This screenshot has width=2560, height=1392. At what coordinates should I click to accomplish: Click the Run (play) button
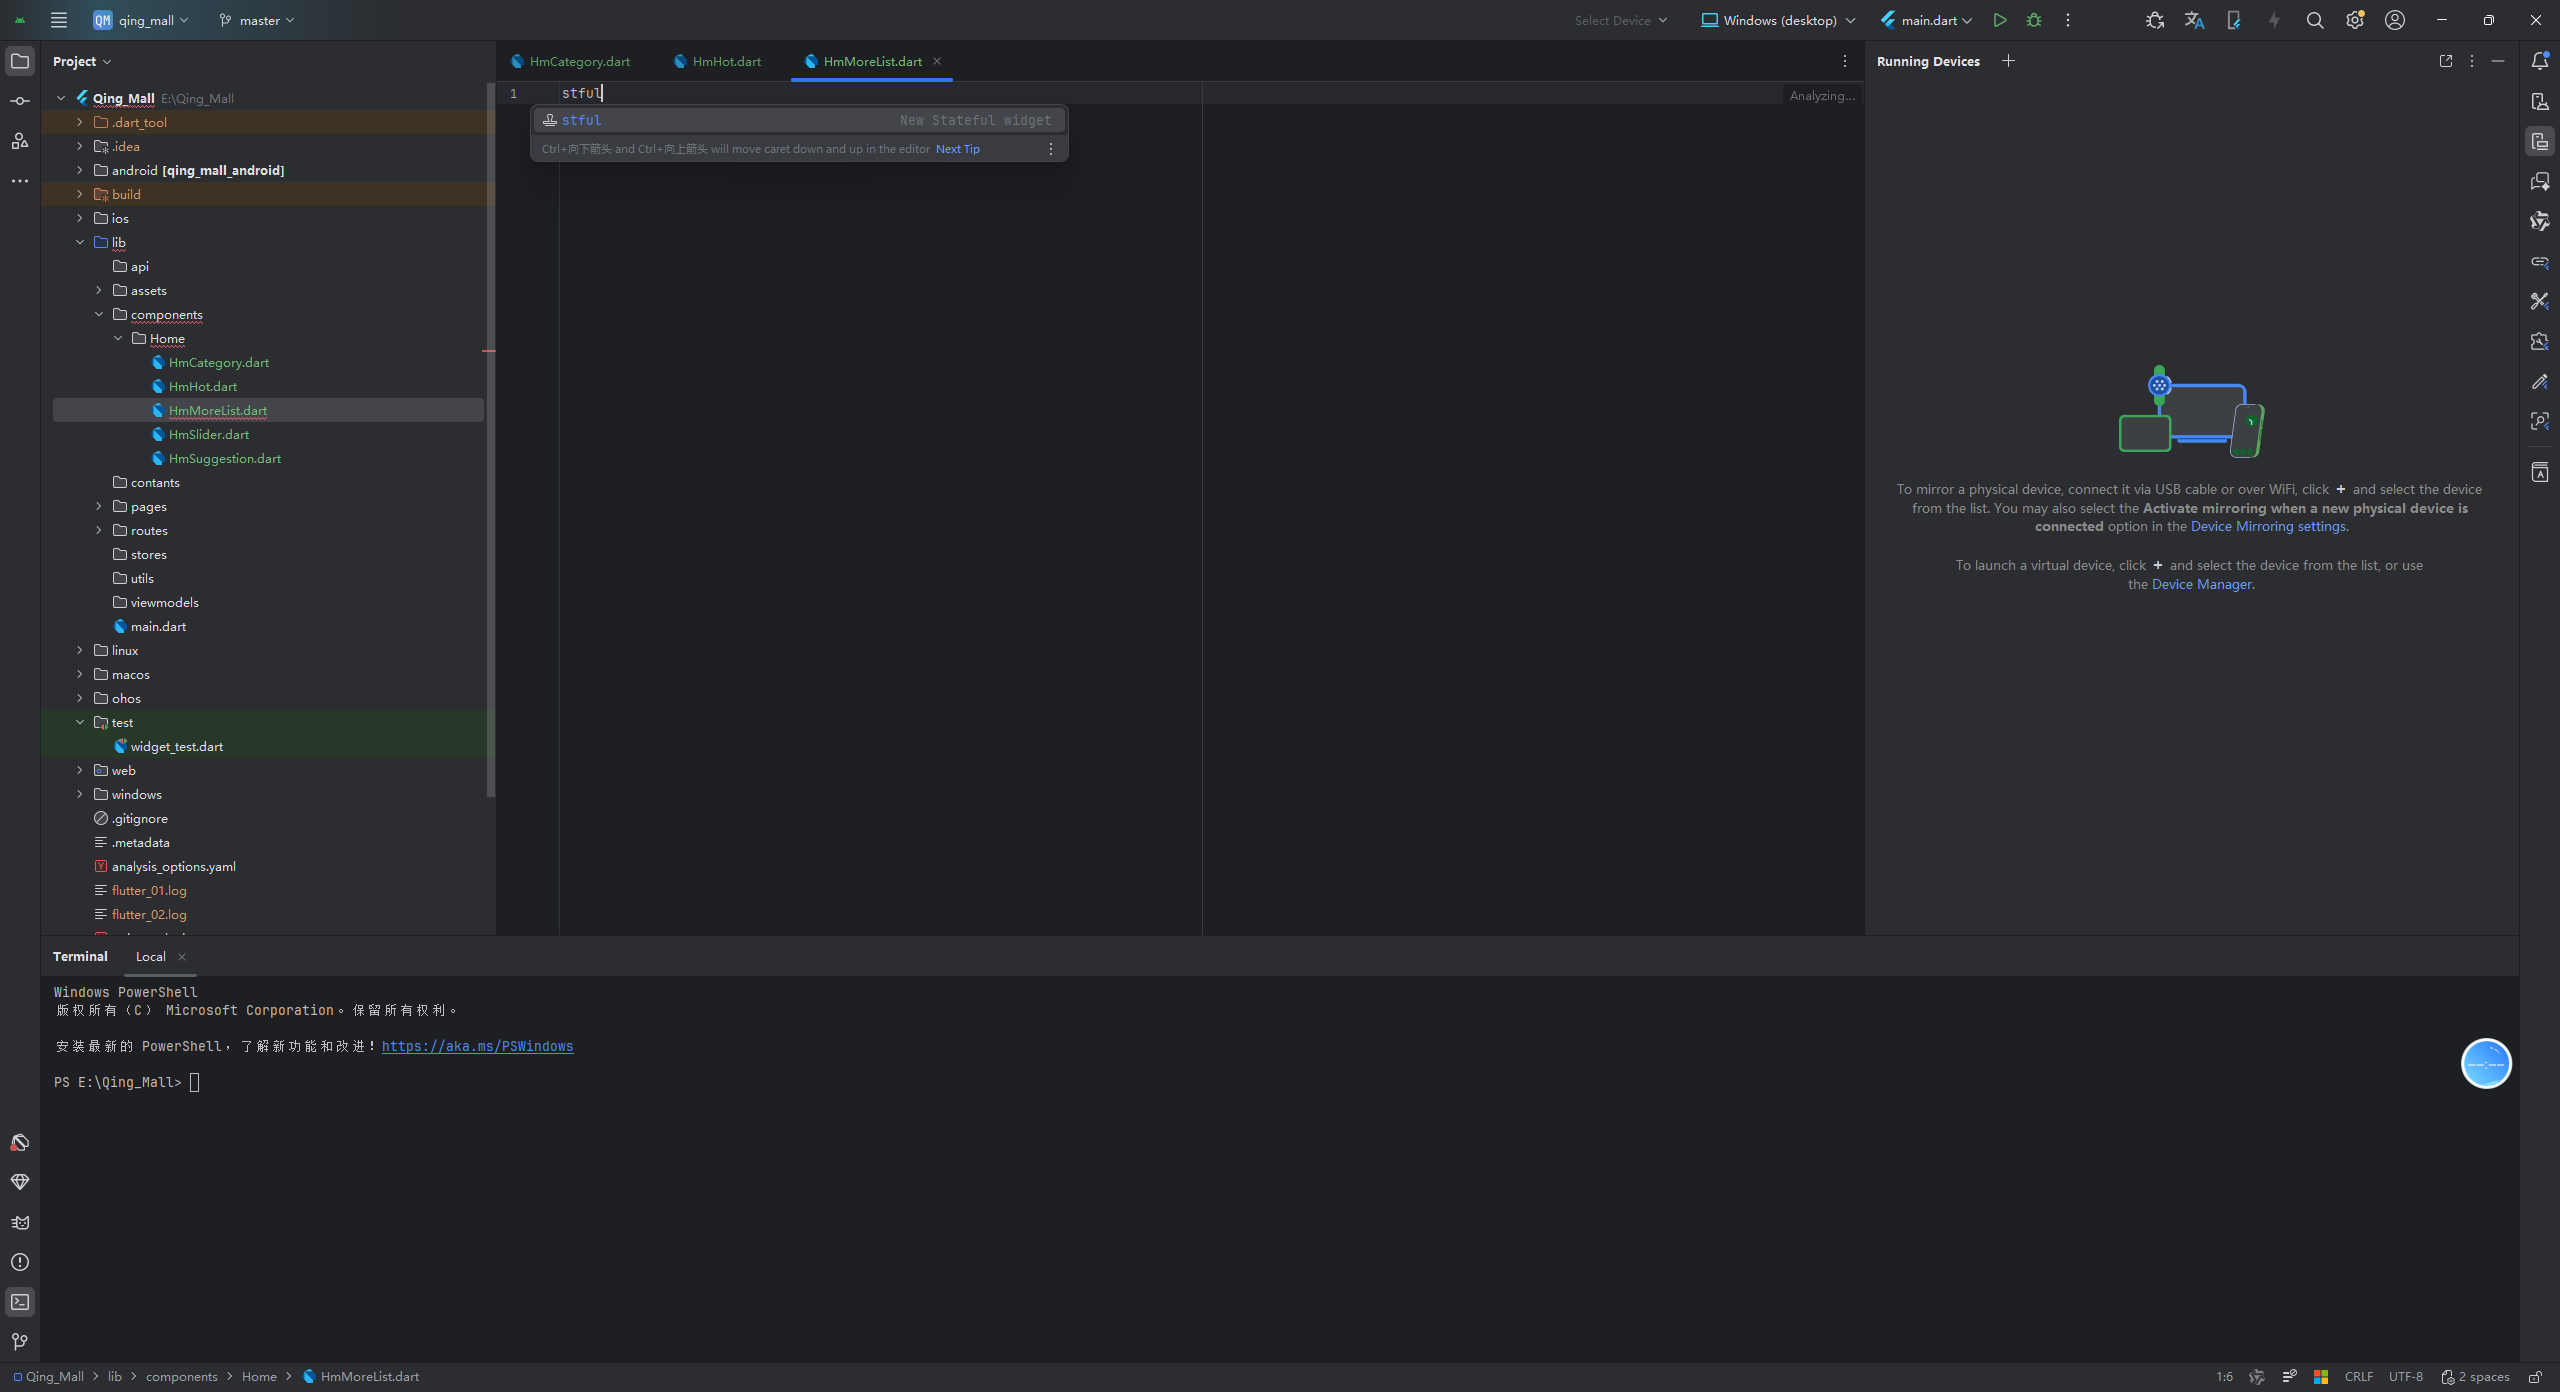(x=1999, y=20)
